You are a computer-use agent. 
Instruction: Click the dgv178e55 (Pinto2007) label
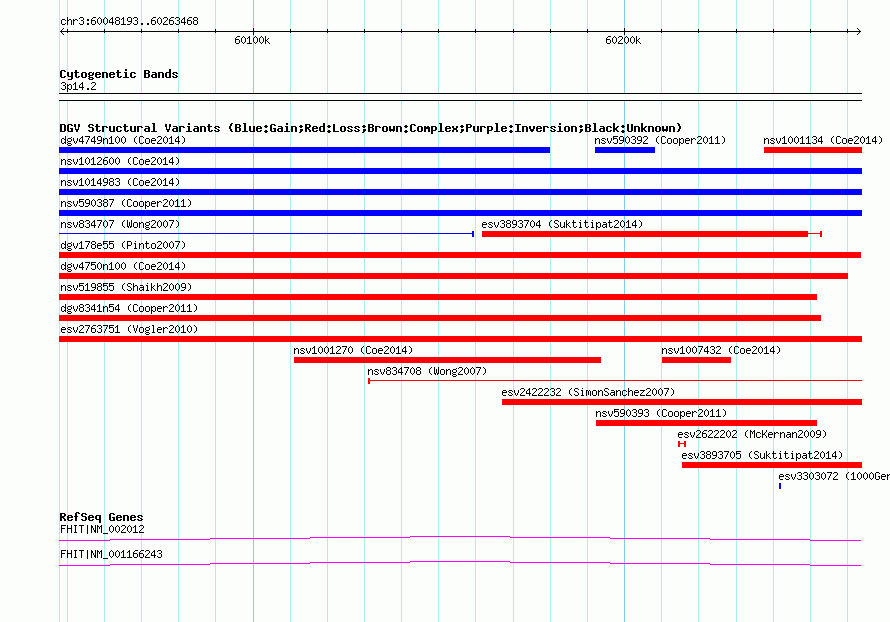(123, 245)
